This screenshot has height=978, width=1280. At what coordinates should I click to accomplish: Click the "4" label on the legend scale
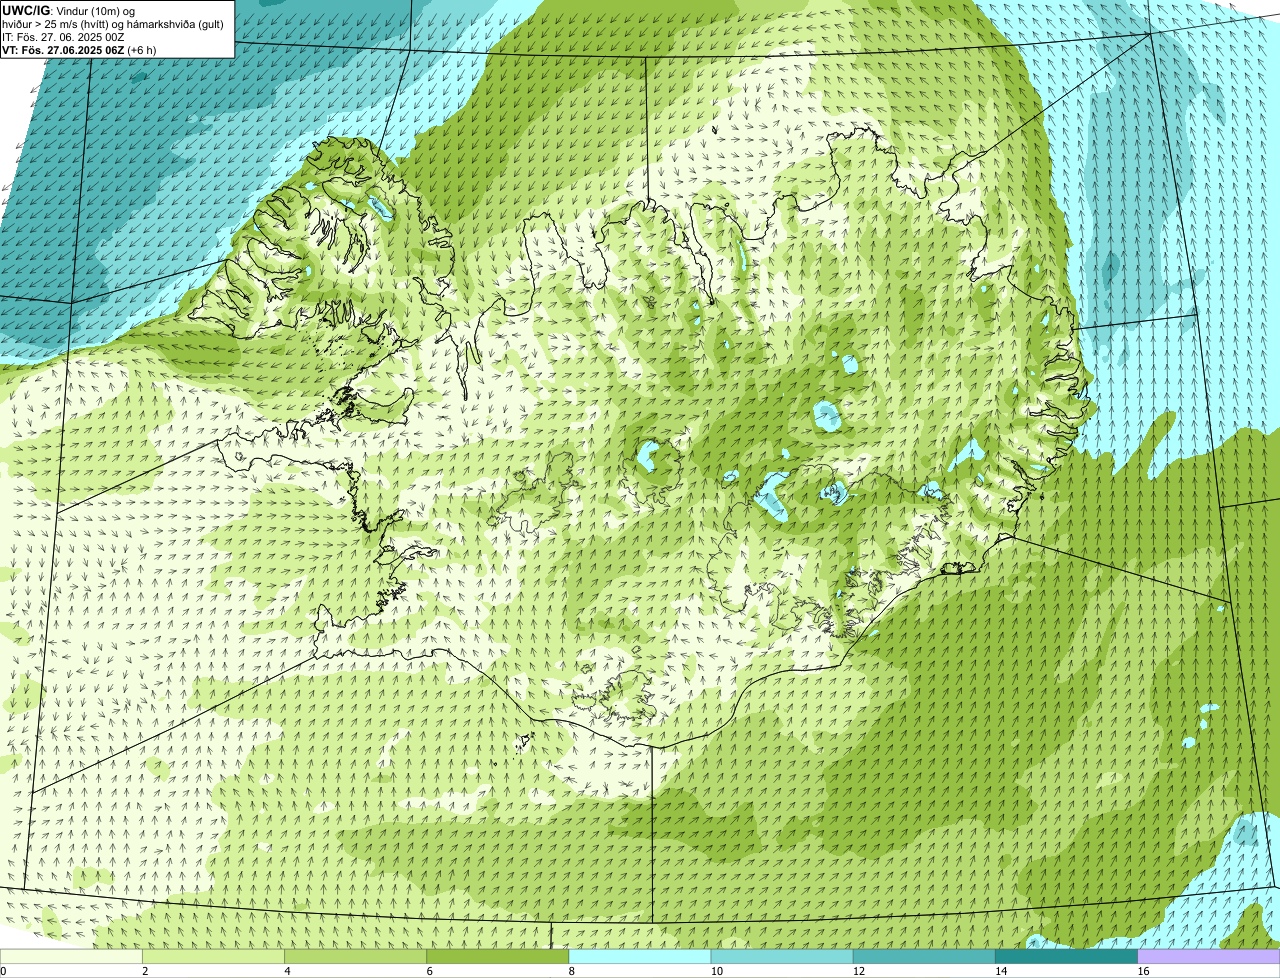pos(287,971)
